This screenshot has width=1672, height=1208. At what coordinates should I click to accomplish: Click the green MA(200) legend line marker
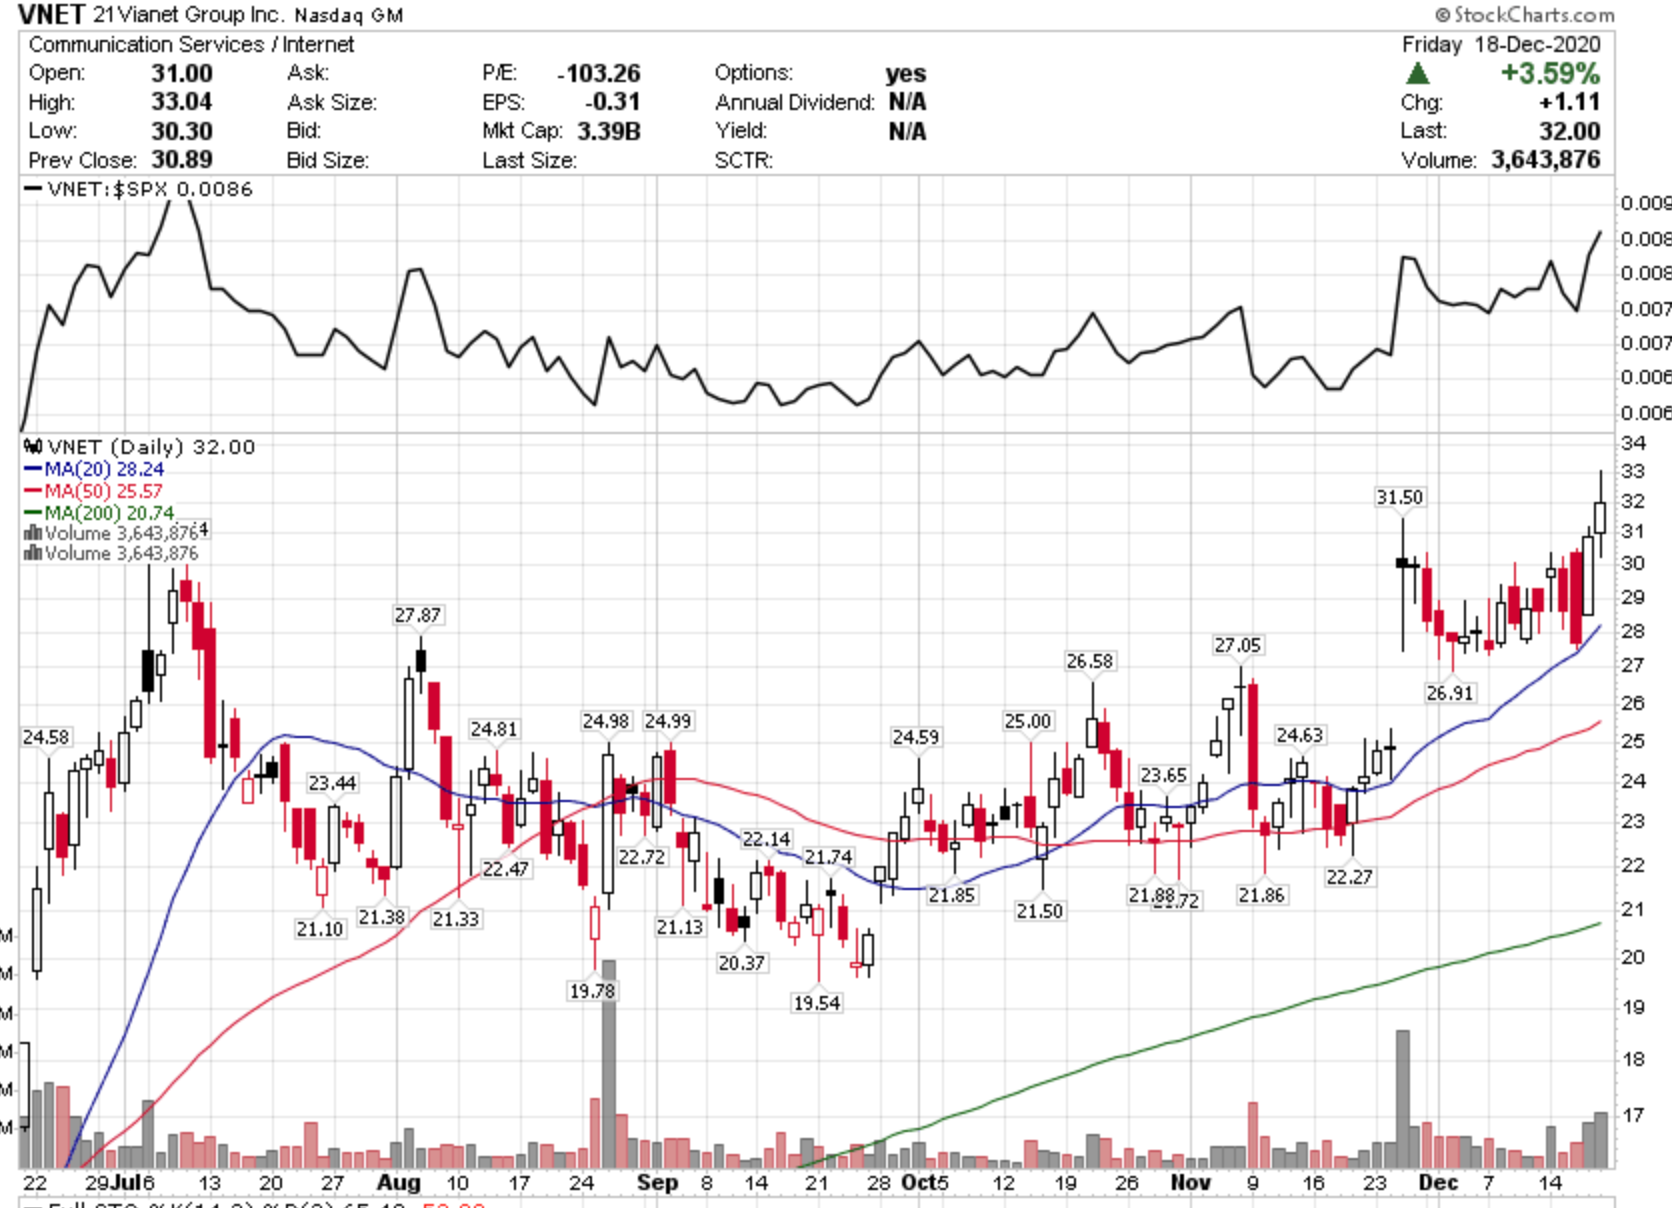tap(33, 513)
